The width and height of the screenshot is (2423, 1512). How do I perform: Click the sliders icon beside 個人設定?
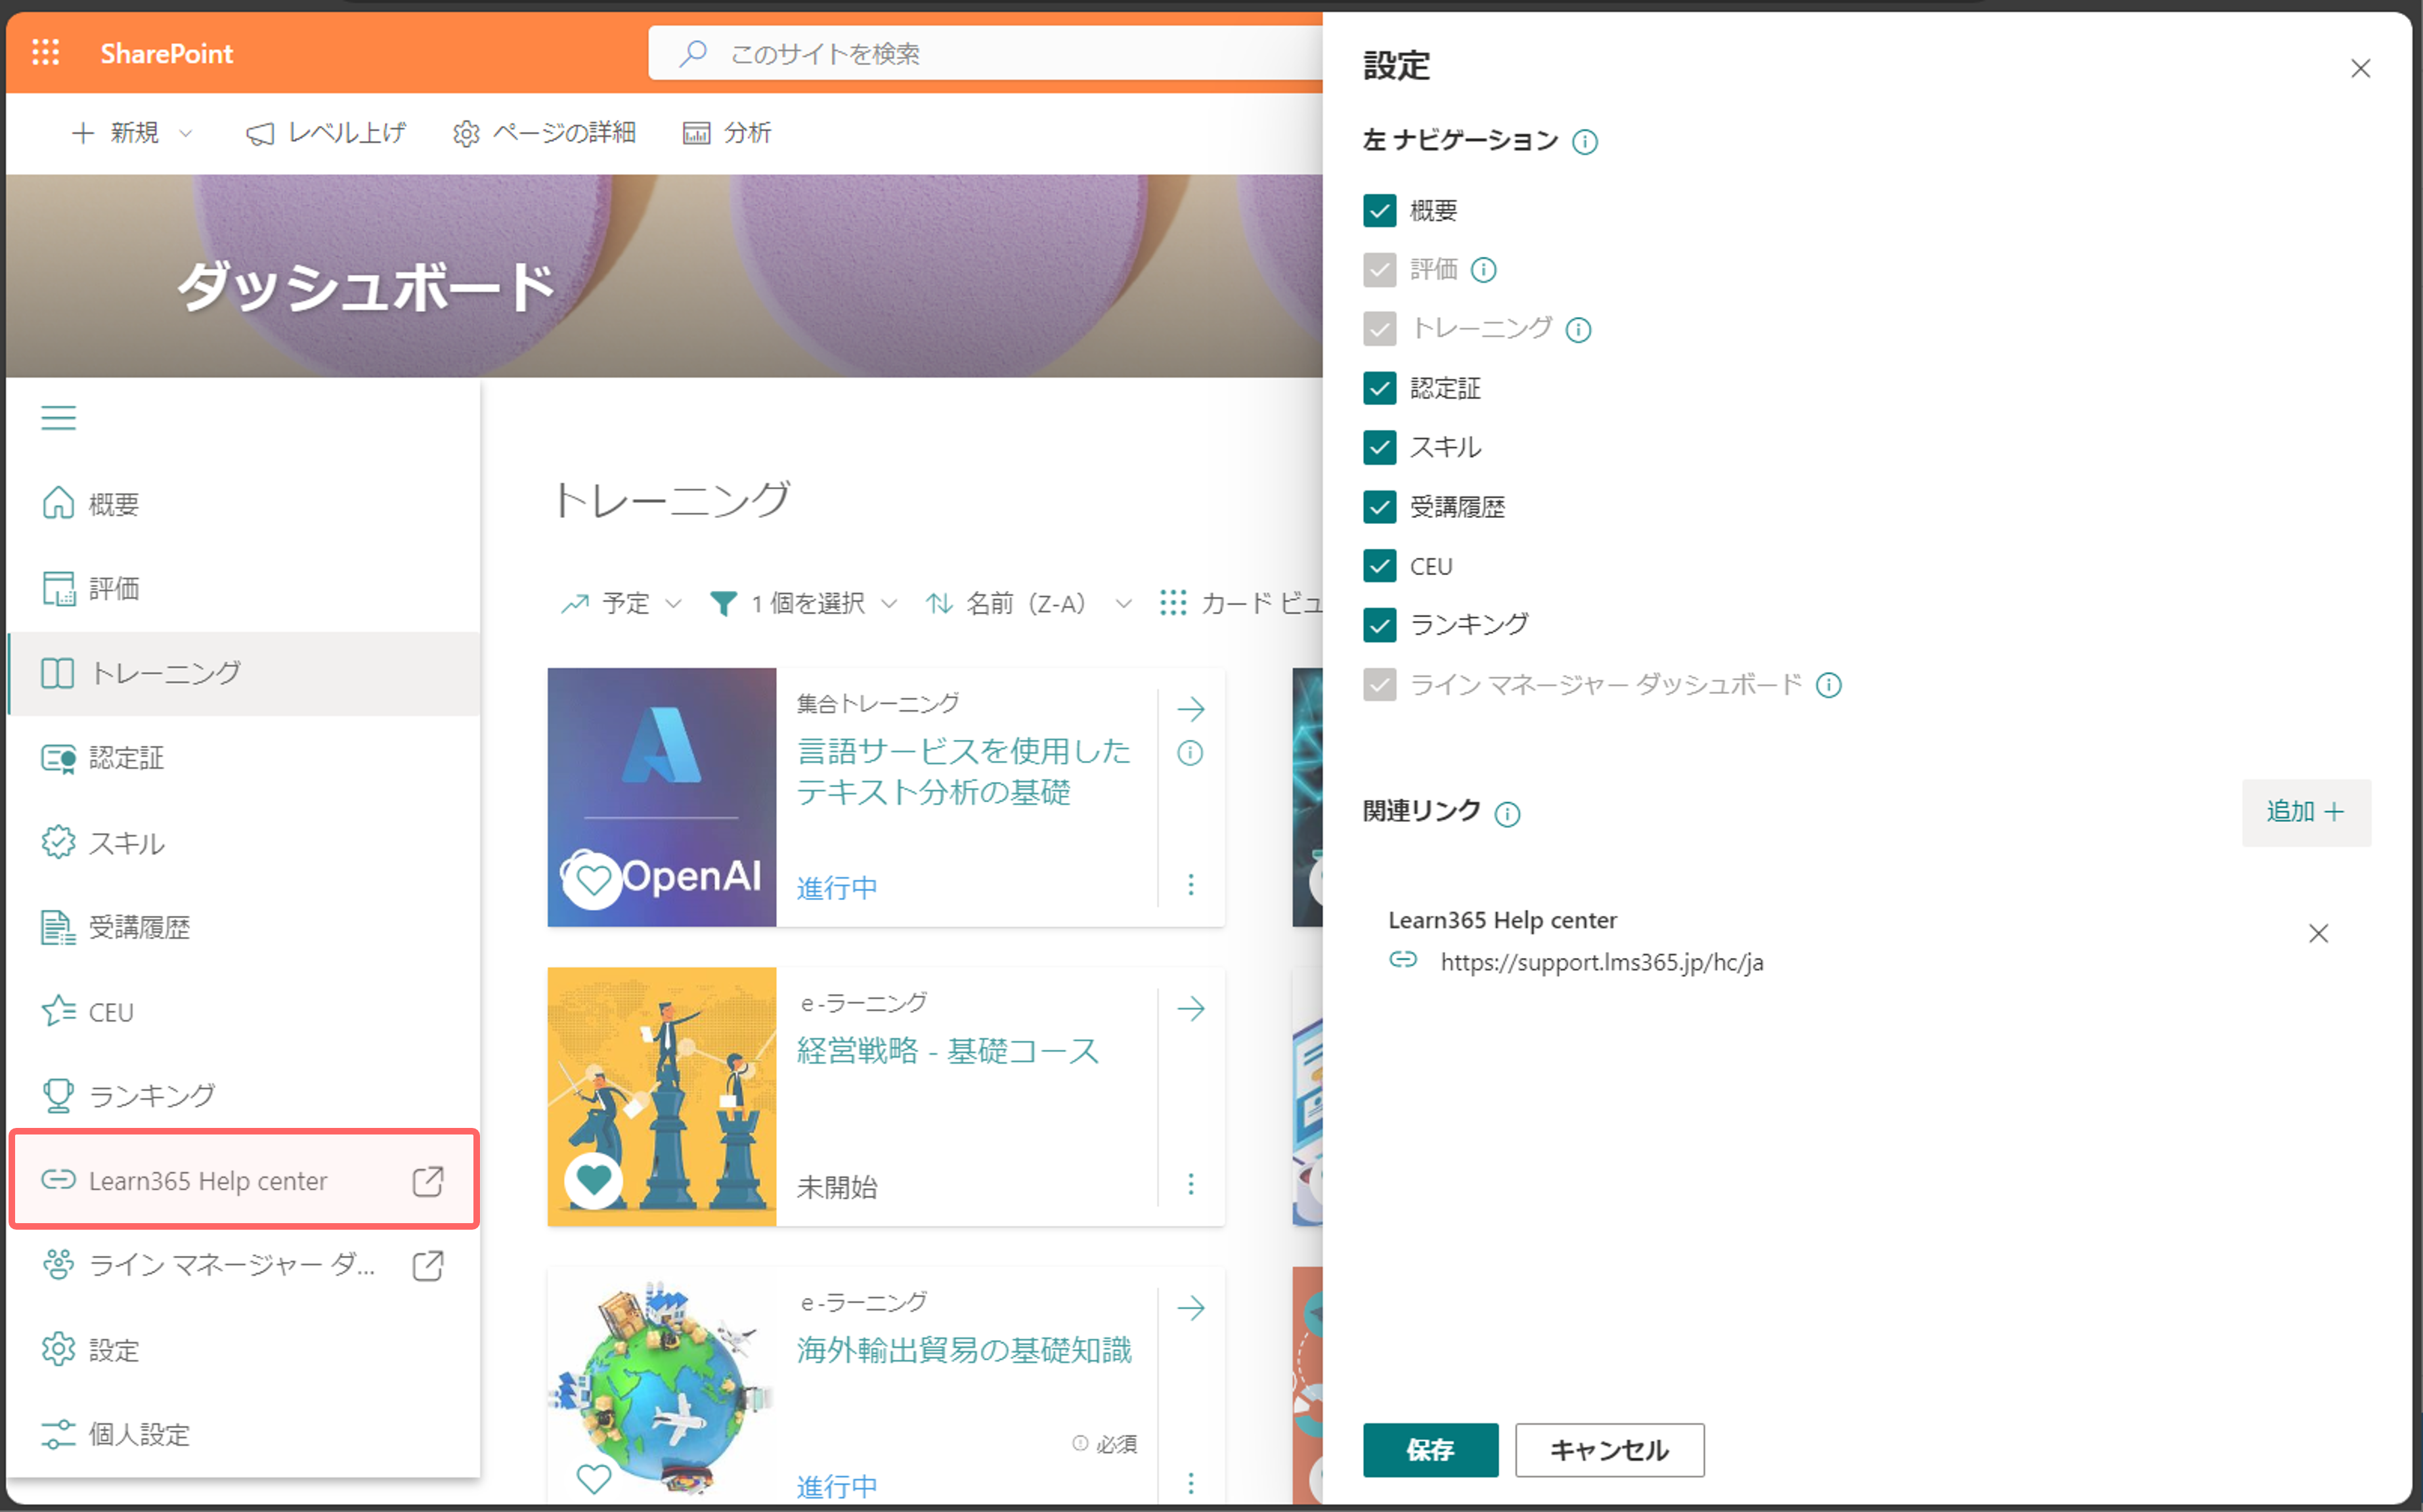point(58,1434)
